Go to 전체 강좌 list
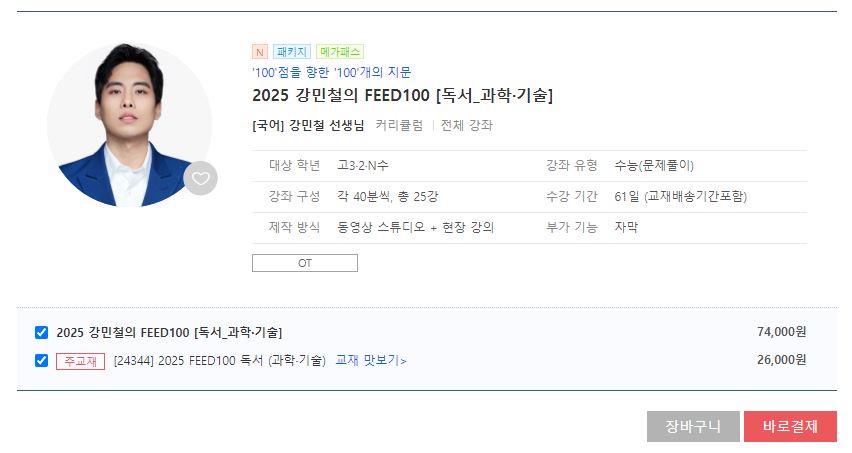Screen dimensions: 852x453 pyautogui.click(x=467, y=125)
